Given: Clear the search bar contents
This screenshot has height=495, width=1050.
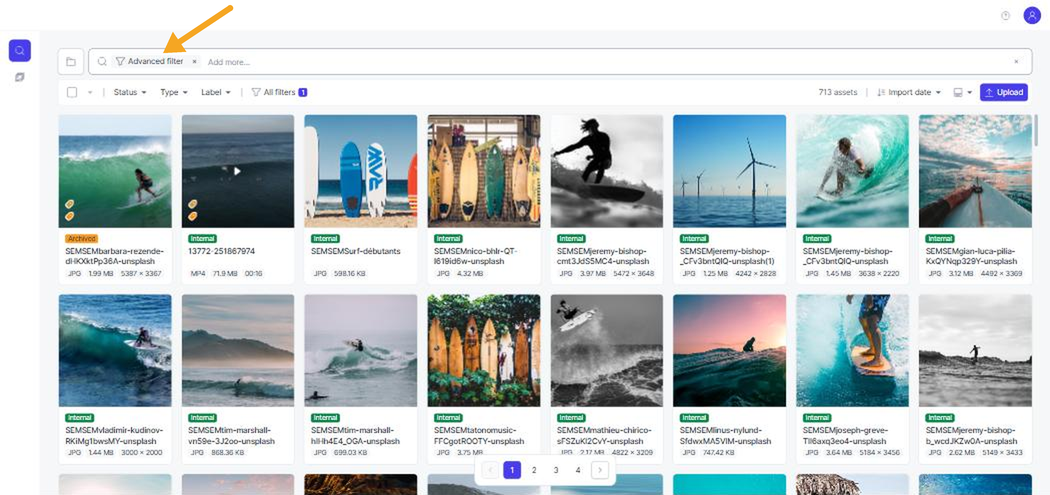Looking at the screenshot, I should pos(1016,62).
